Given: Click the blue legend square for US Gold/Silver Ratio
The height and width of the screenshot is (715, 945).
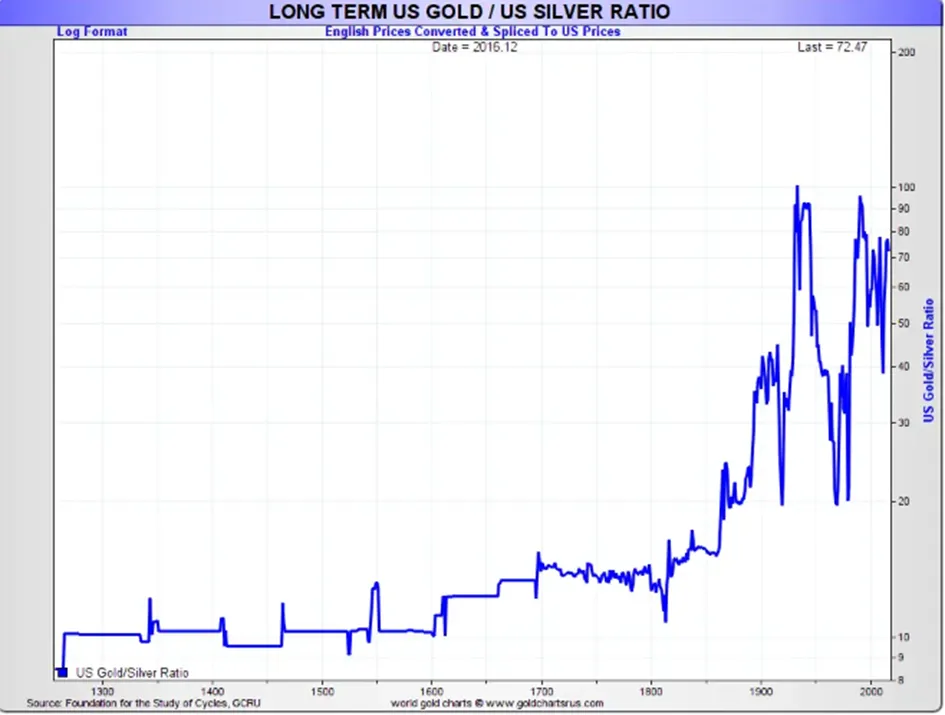Looking at the screenshot, I should click(62, 672).
